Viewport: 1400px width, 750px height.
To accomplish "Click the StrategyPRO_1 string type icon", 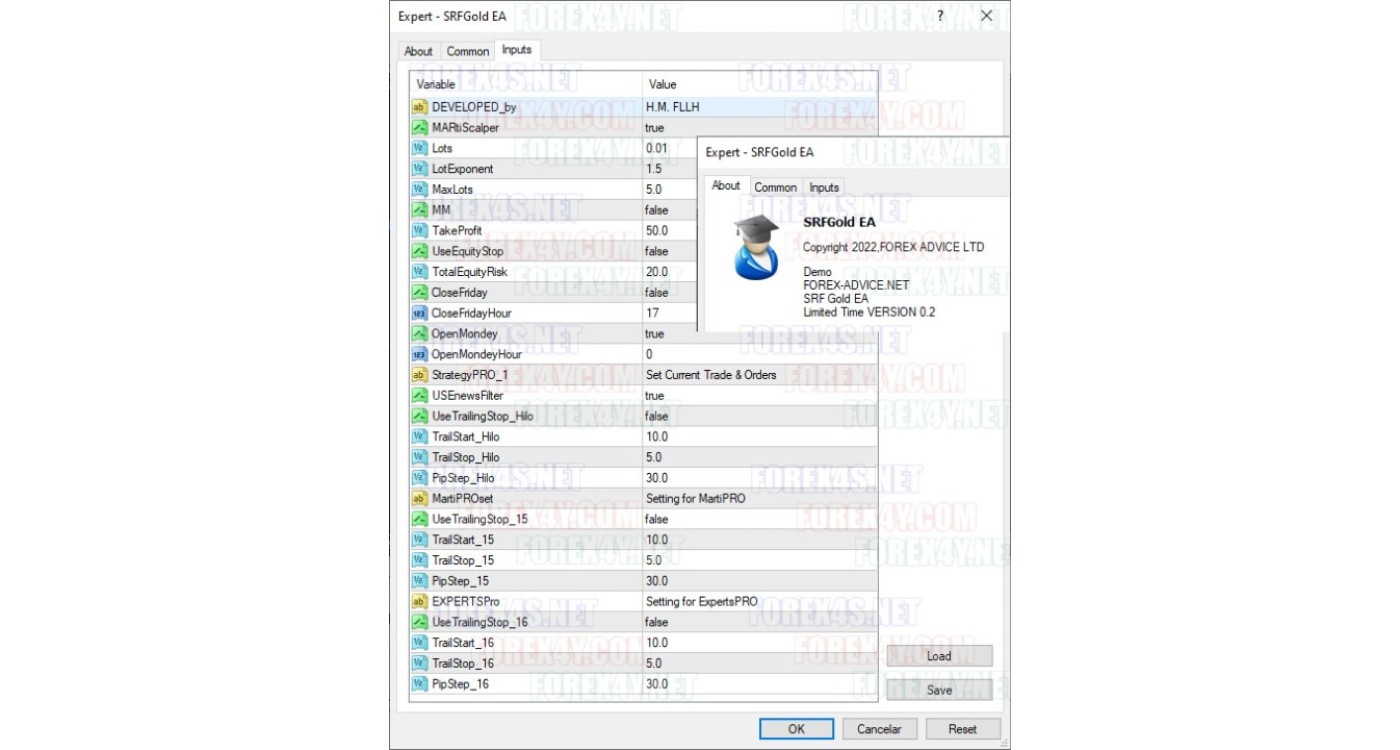I will [x=419, y=375].
